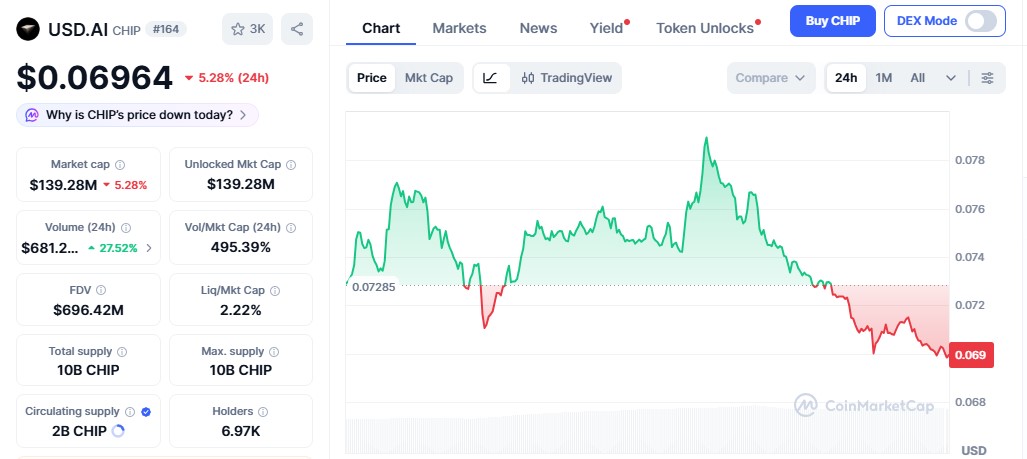
Task: Click info icon next to Unlocked Mkt Cap
Action: [x=291, y=165]
